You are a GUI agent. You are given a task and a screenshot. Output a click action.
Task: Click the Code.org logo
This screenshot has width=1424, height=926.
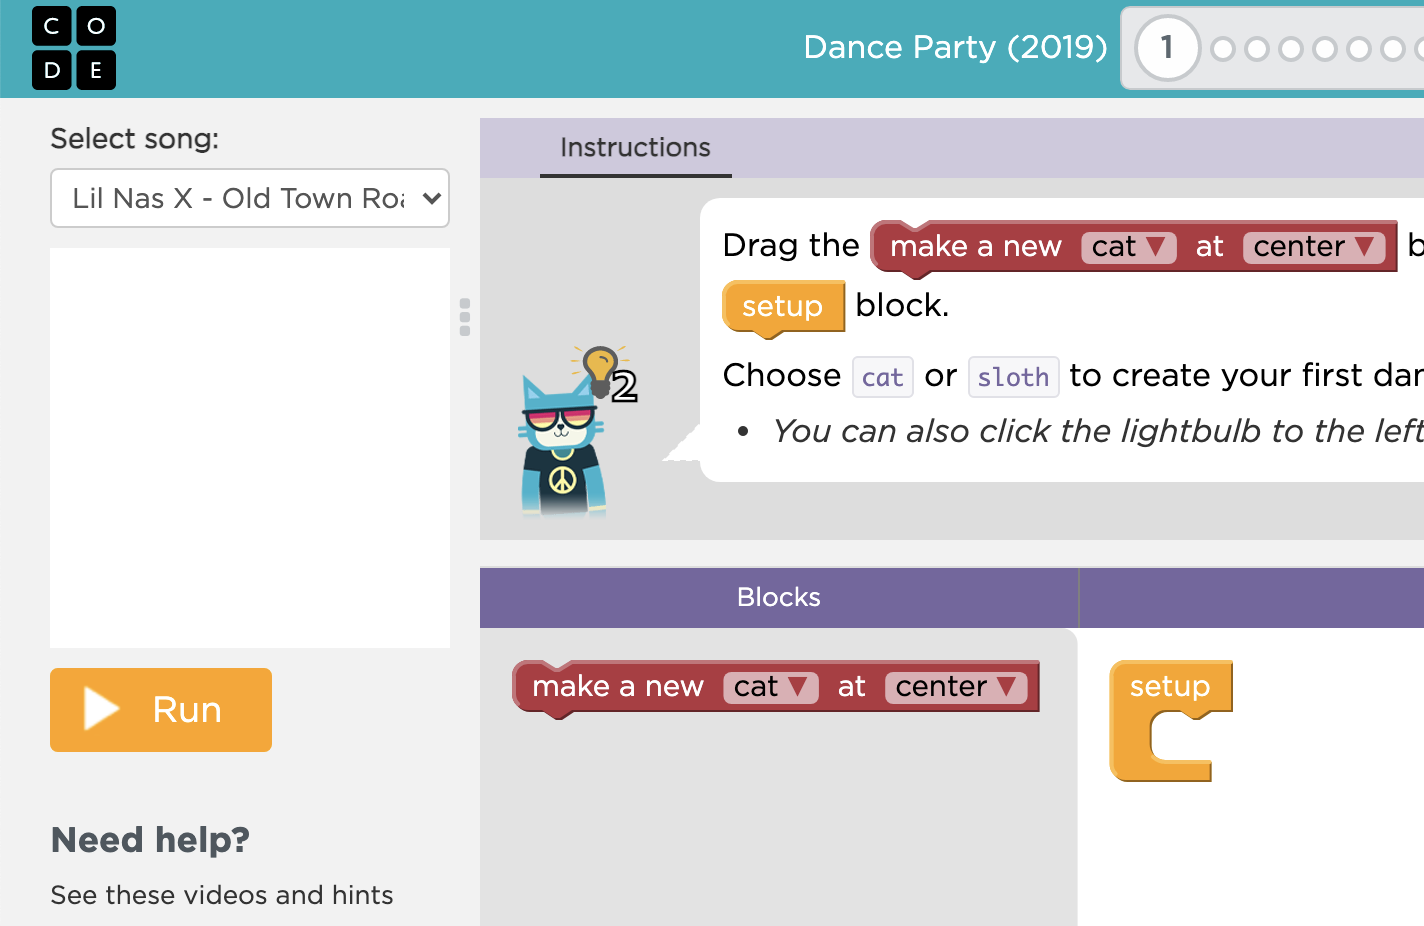pos(74,48)
